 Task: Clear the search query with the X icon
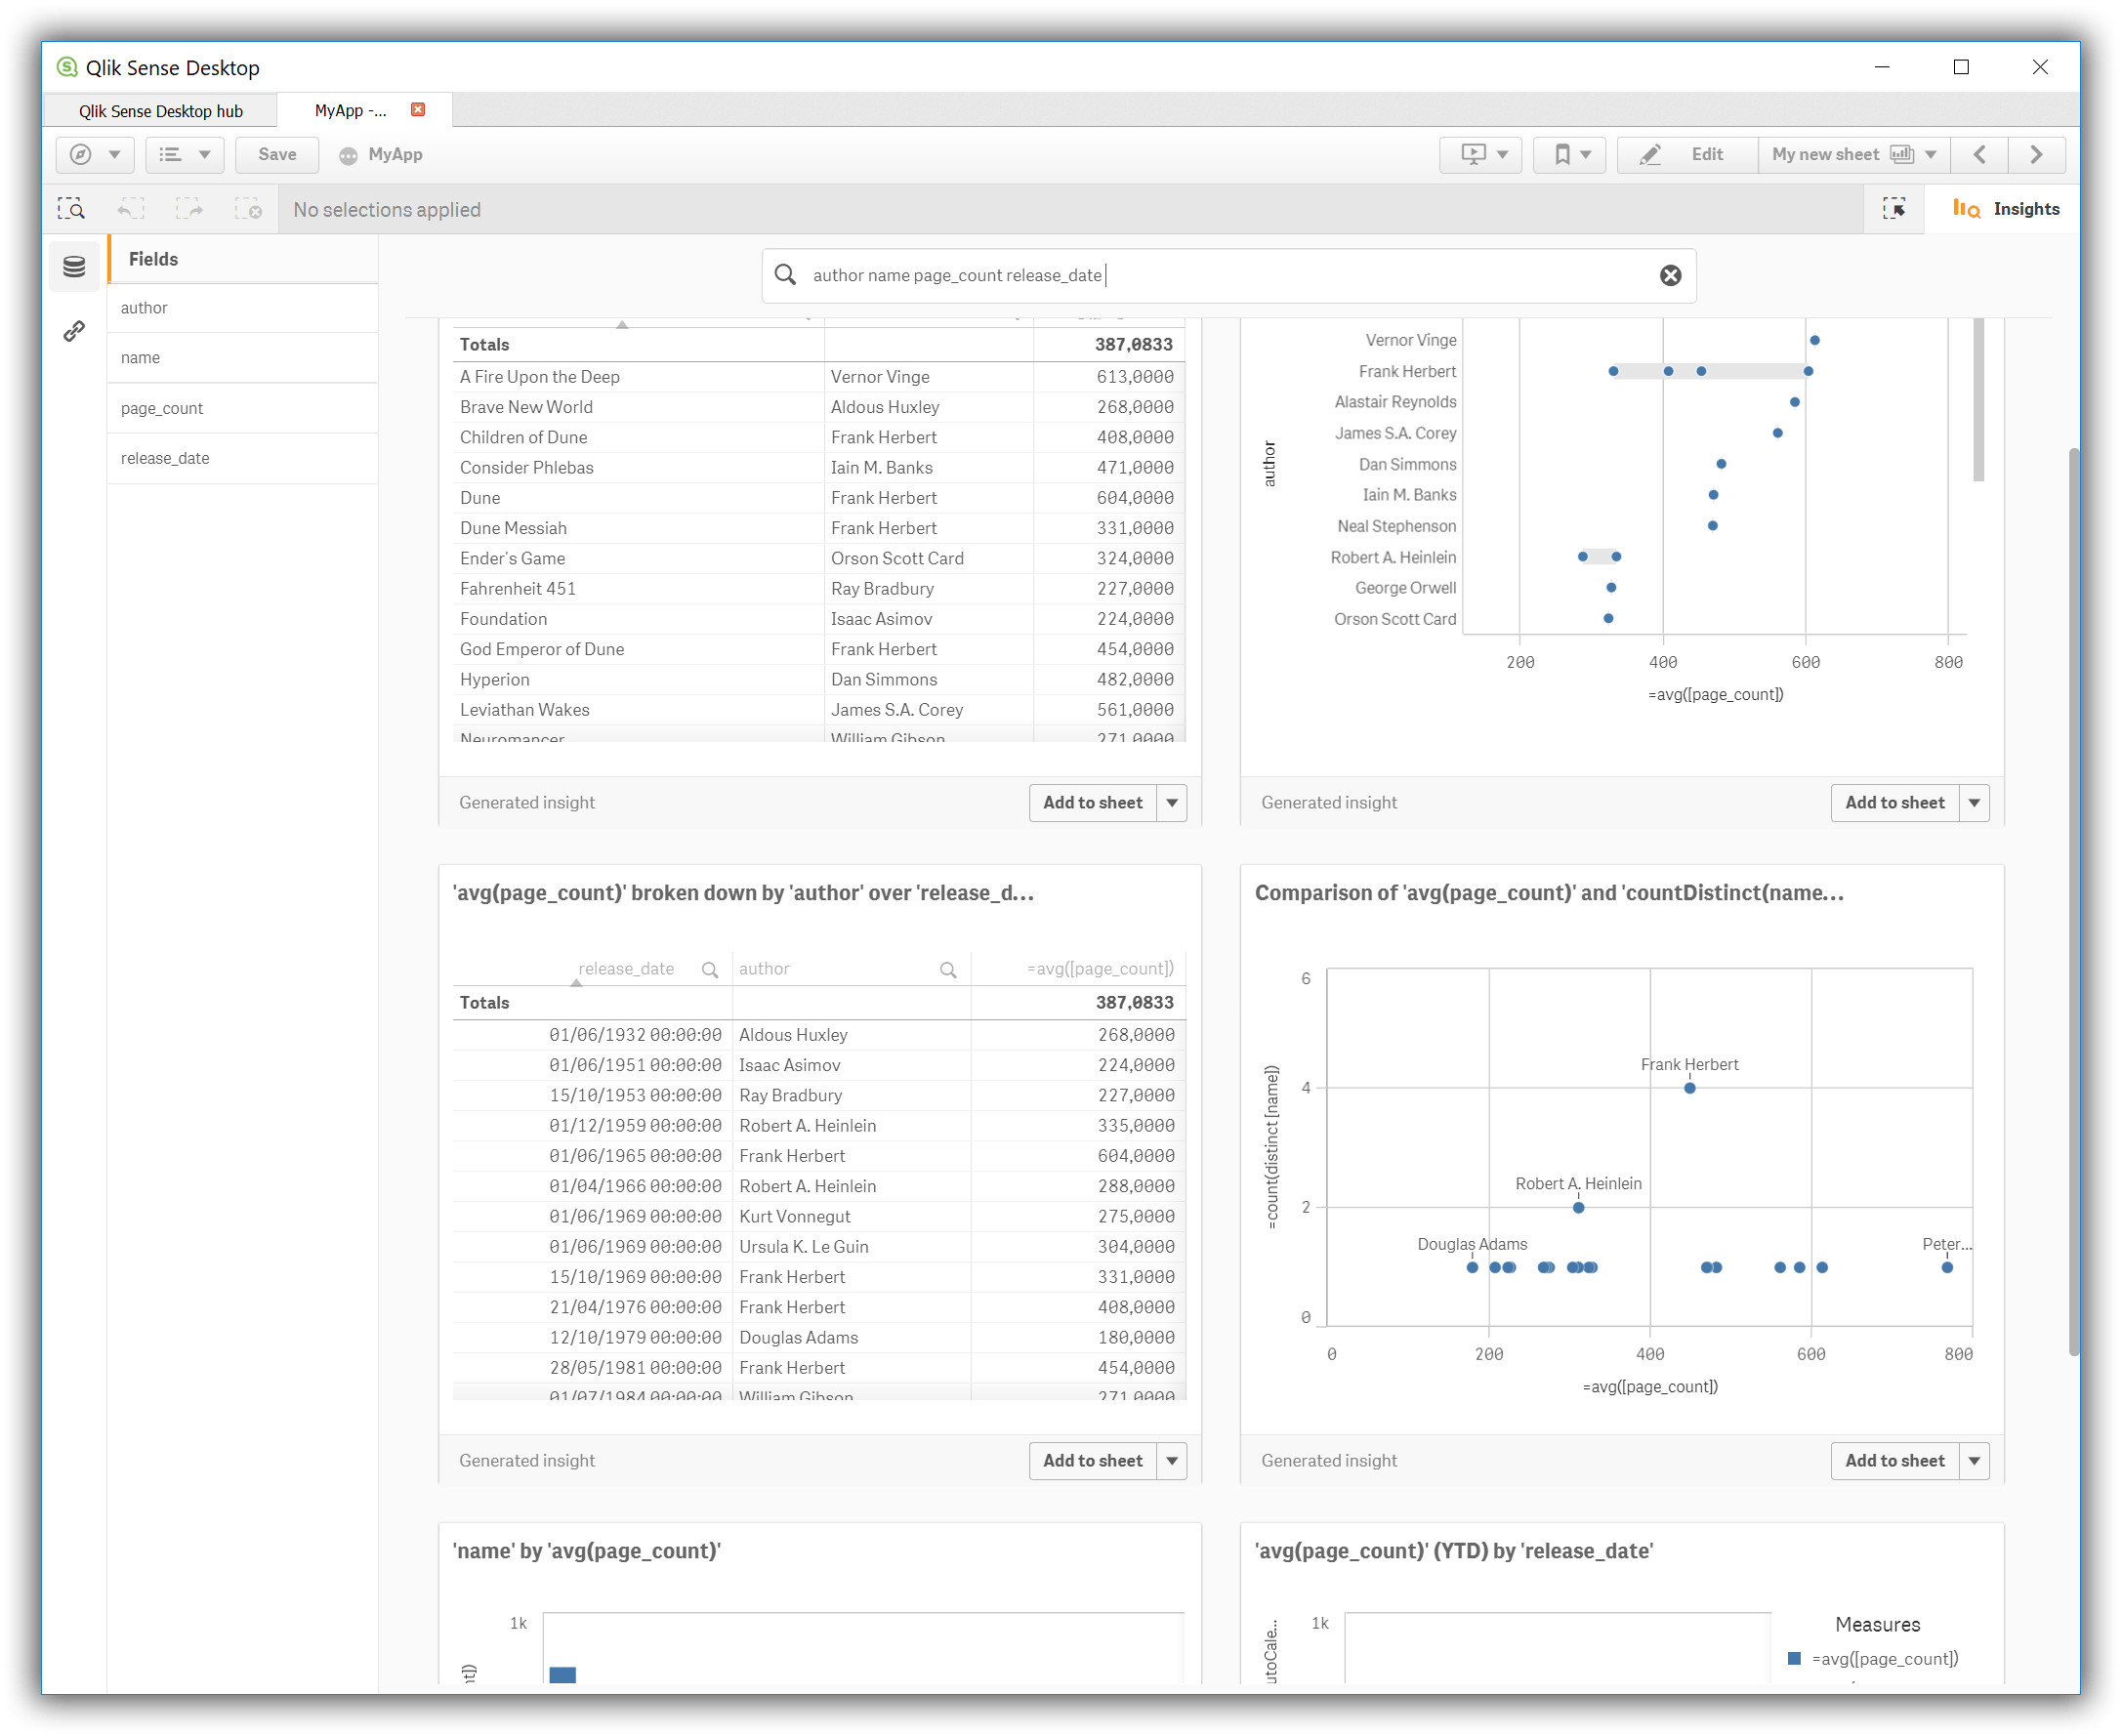click(x=1670, y=275)
